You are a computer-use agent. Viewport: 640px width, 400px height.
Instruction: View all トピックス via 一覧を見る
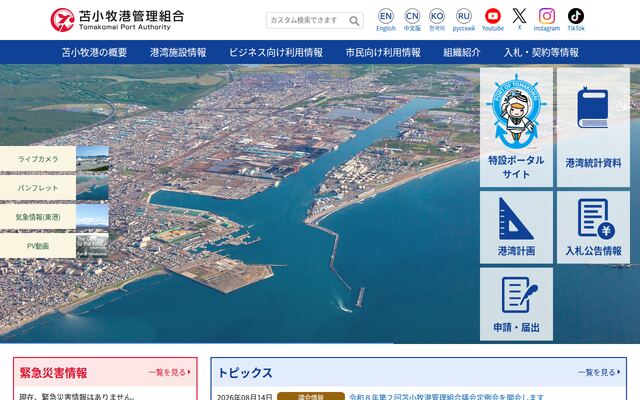pyautogui.click(x=599, y=372)
